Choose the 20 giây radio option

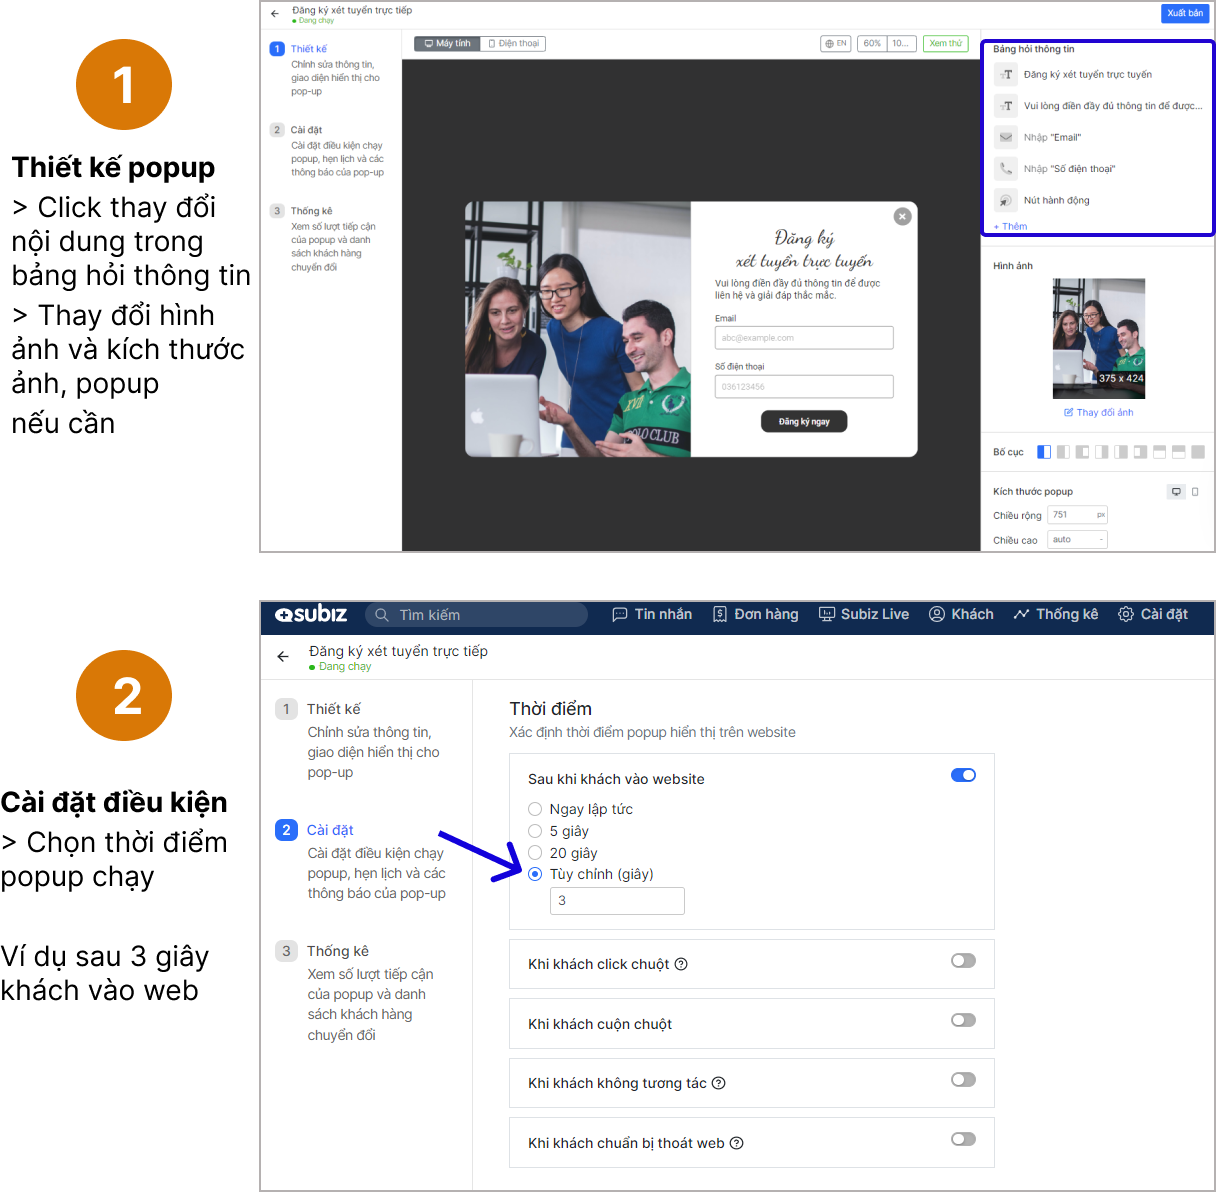coord(535,853)
